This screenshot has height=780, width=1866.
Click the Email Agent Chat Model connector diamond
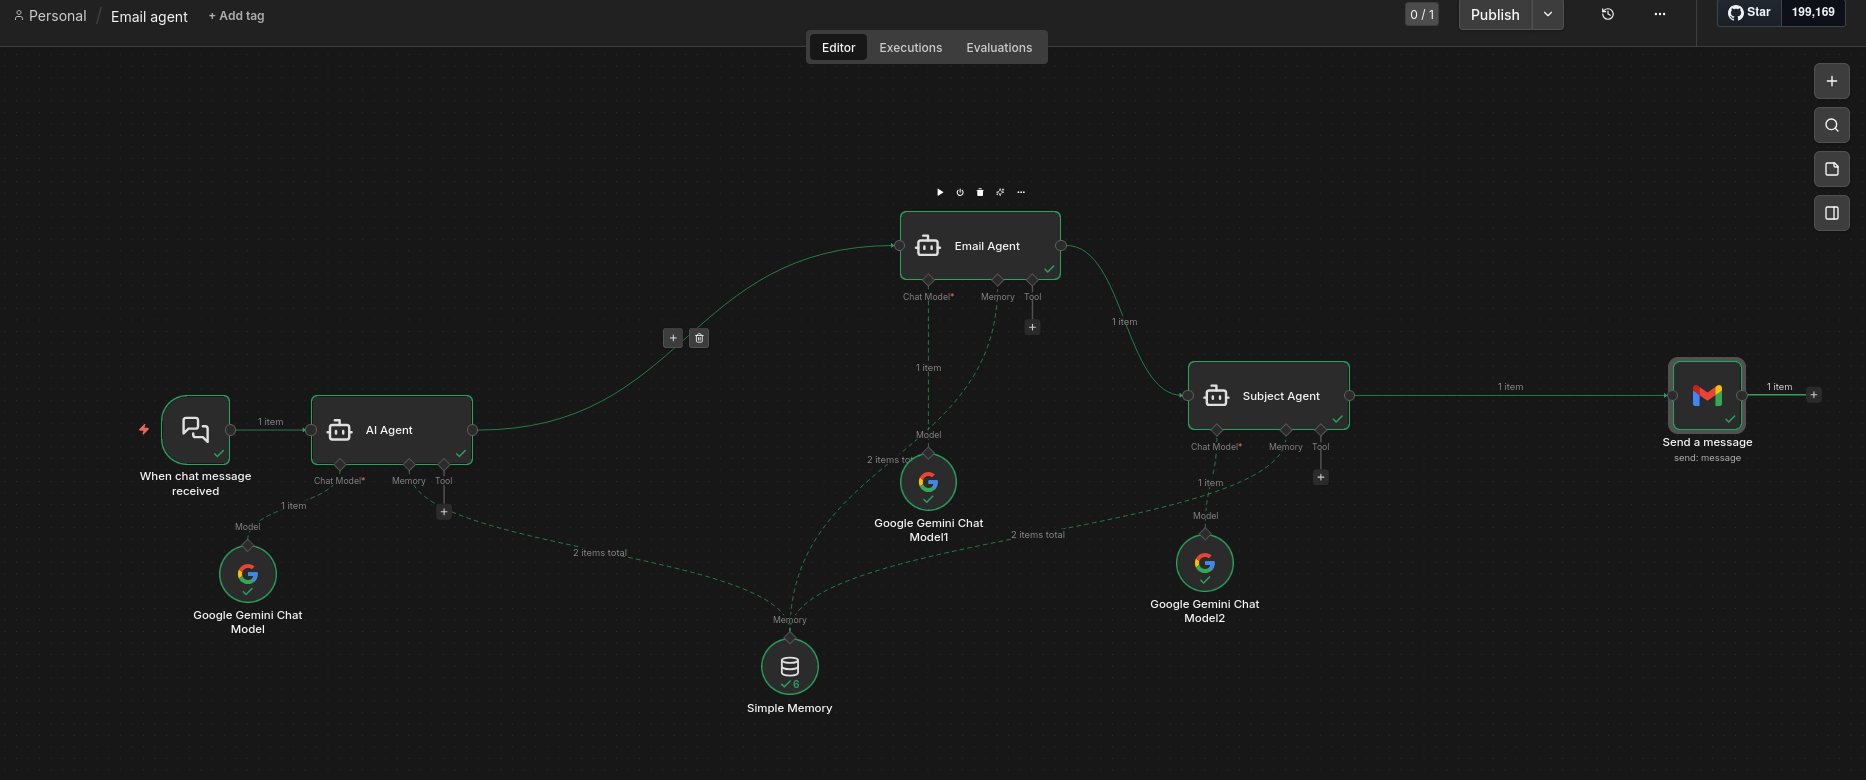(928, 280)
